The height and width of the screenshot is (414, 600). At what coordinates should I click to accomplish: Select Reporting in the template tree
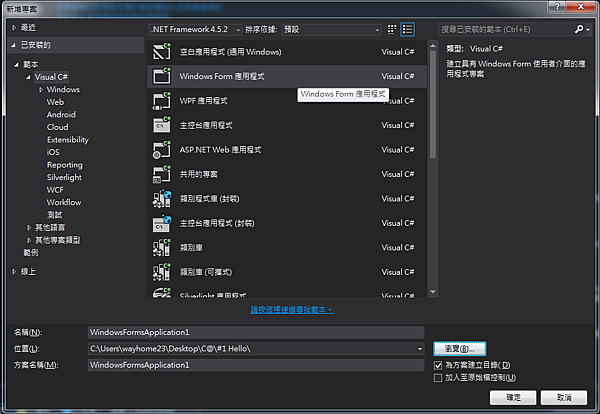pyautogui.click(x=65, y=165)
